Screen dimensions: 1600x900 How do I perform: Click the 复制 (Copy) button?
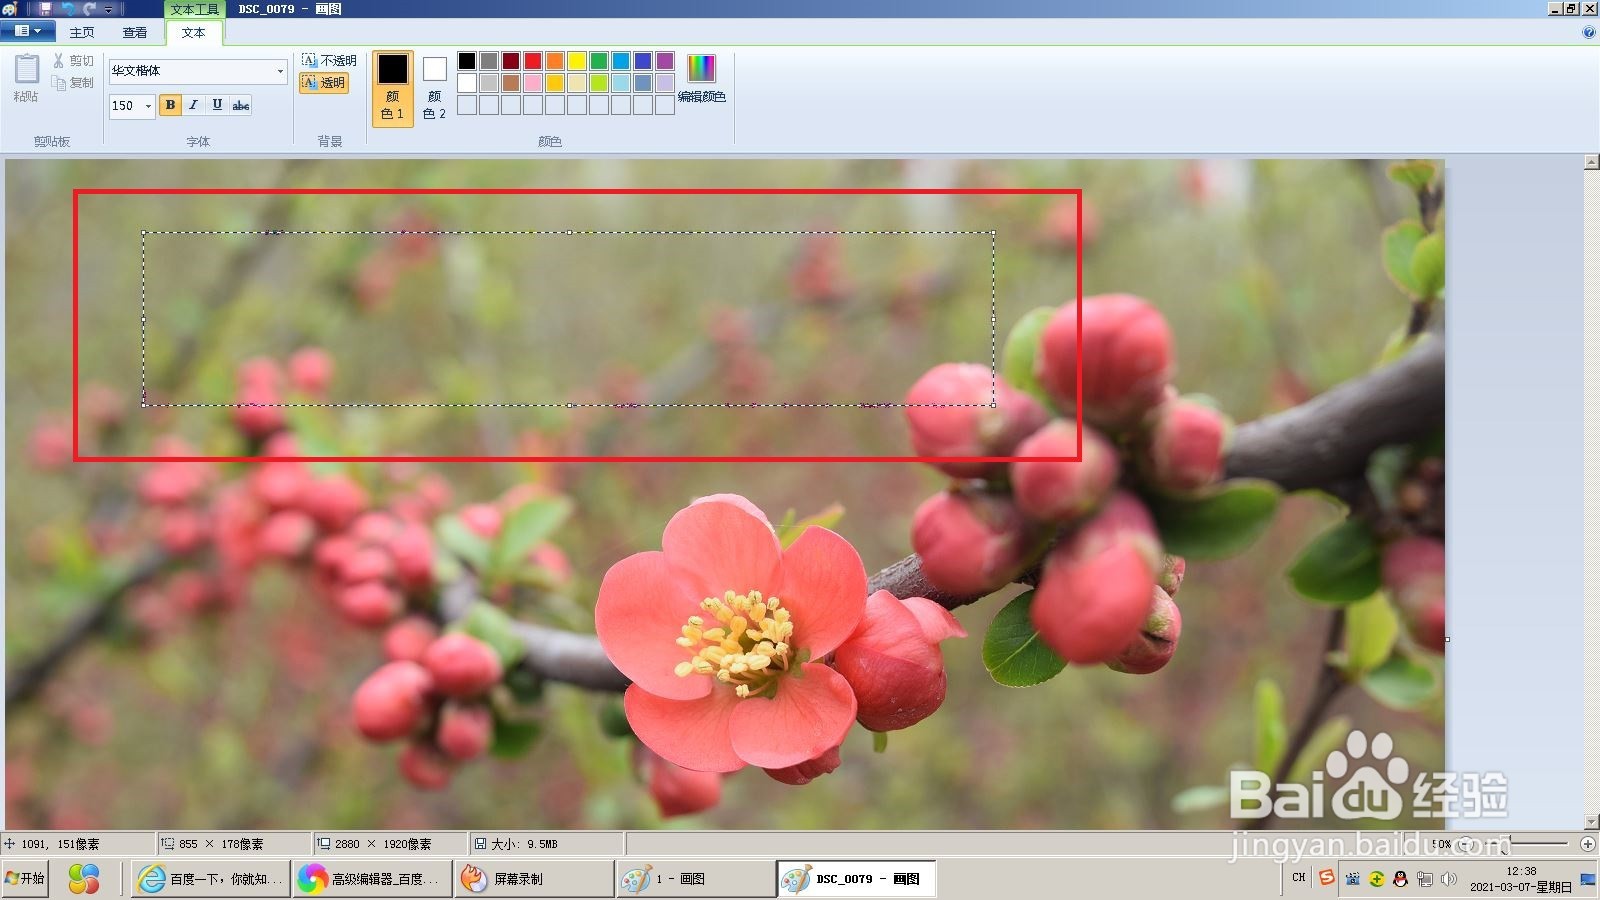click(73, 83)
